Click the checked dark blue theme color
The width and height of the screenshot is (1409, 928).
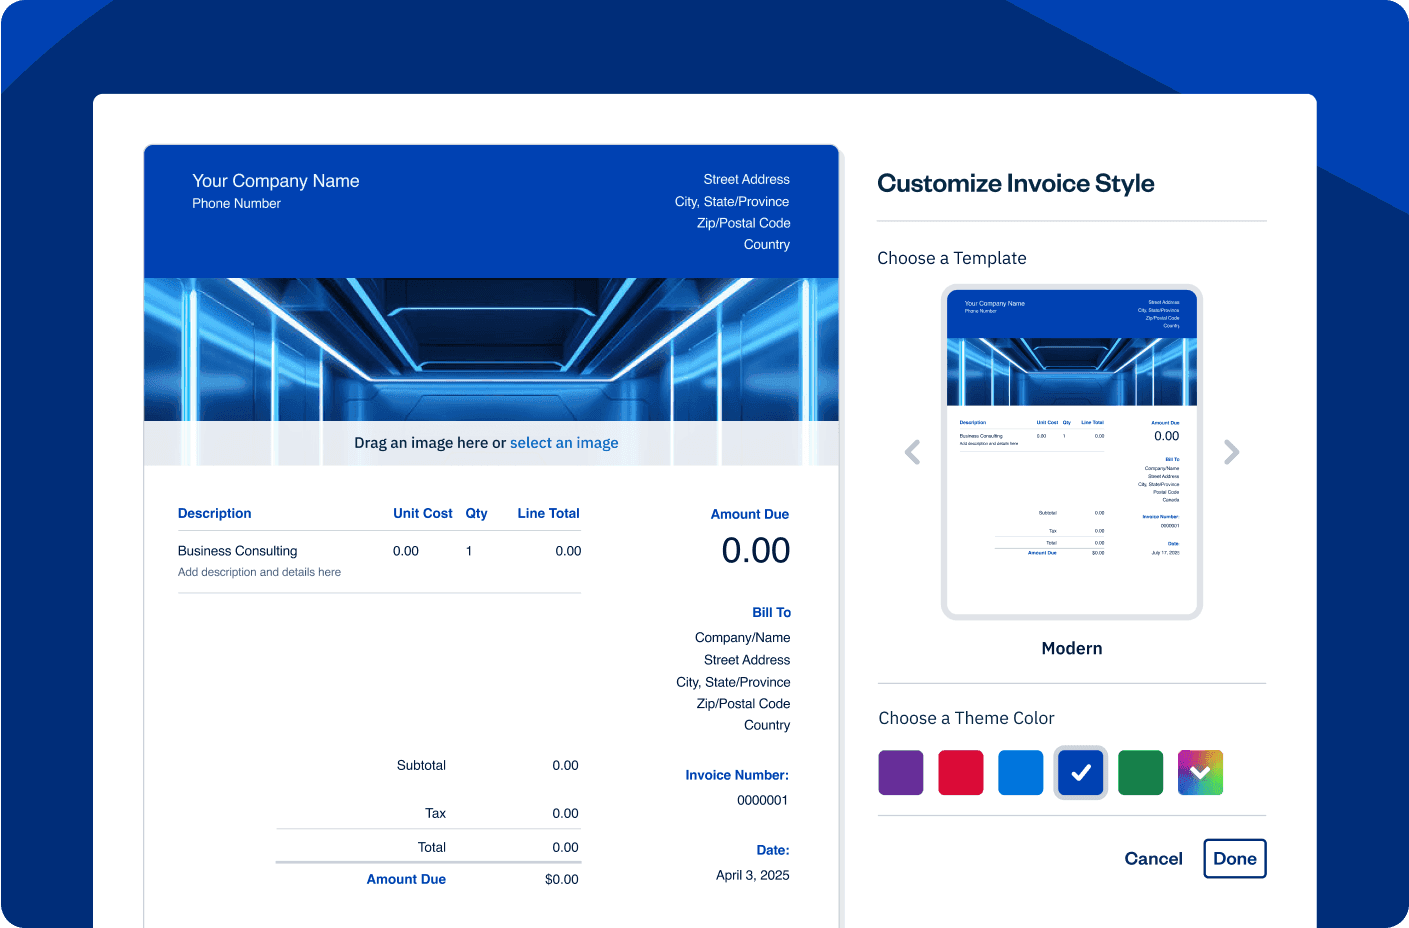(1080, 773)
